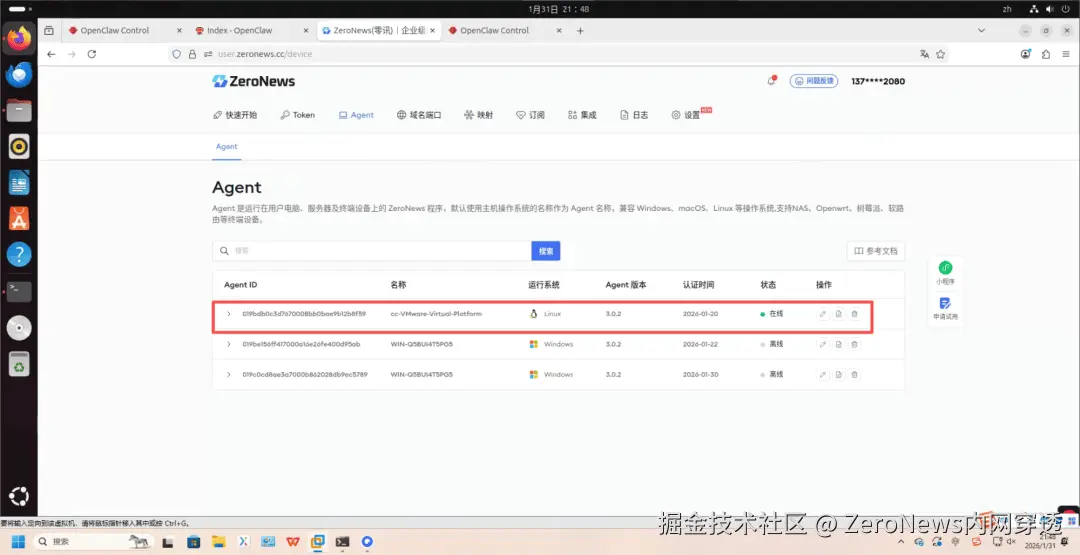The height and width of the screenshot is (555, 1080).
Task: Expand the cc-VMware-Virtual-Platform agent row
Action: [x=229, y=314]
